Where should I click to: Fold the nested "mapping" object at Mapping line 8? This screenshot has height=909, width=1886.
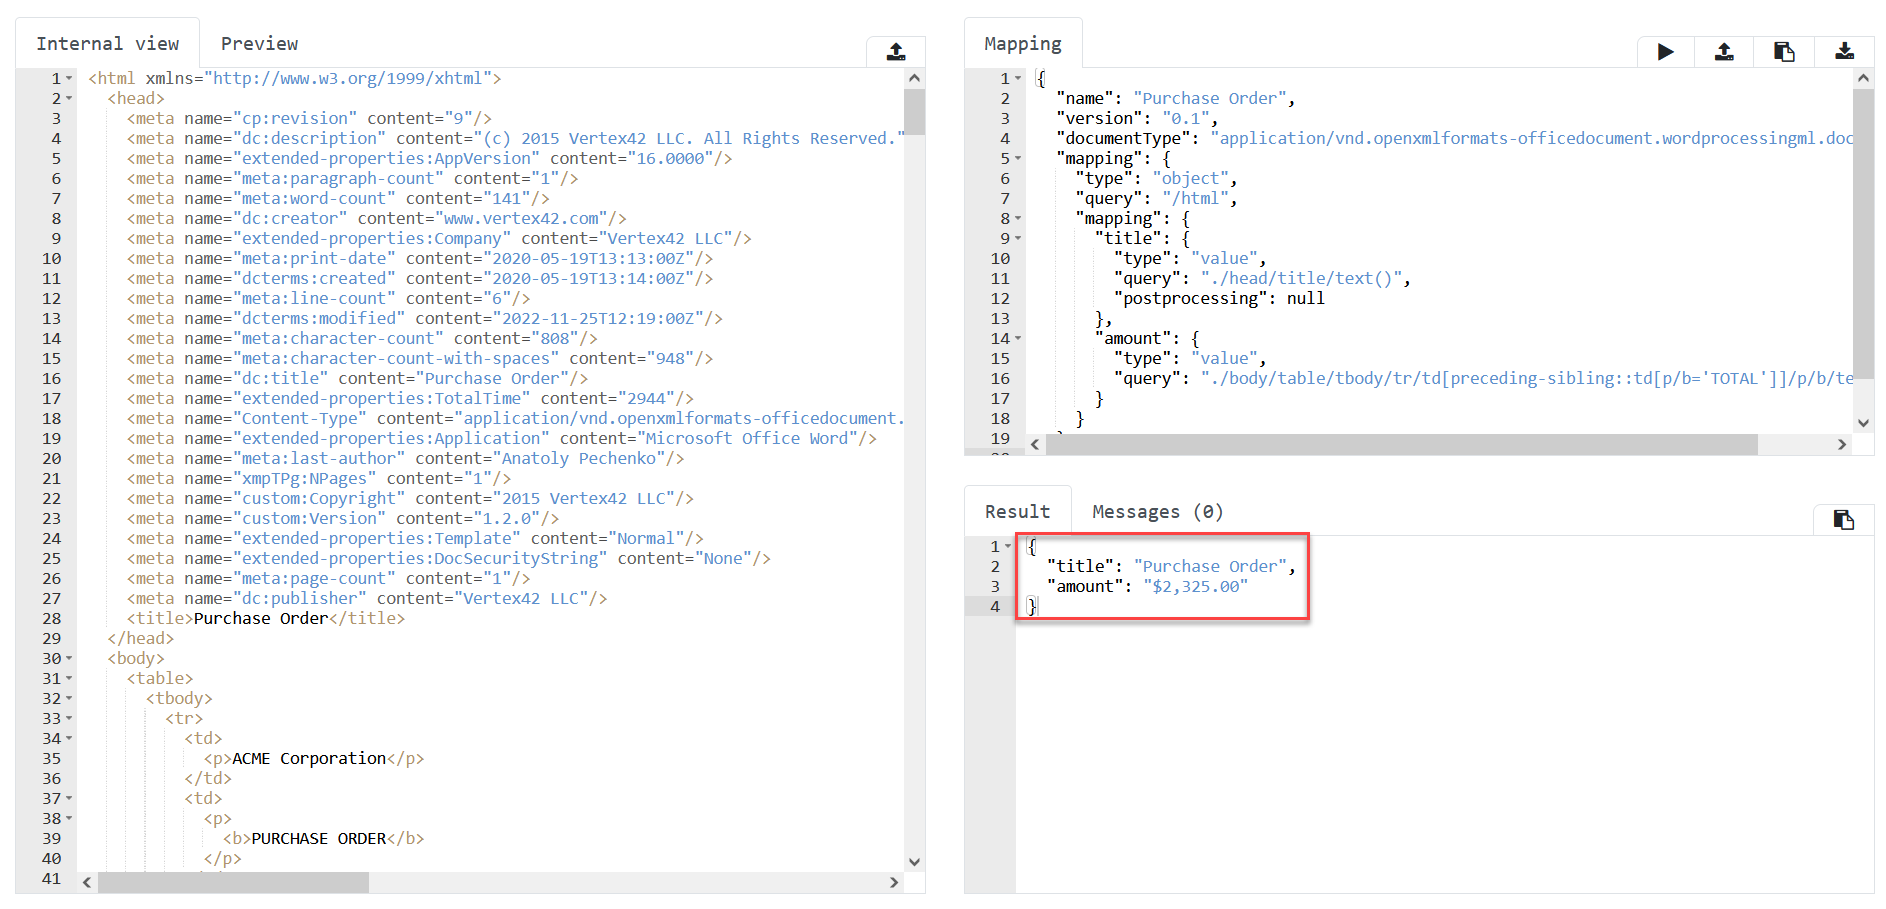[x=1018, y=218]
